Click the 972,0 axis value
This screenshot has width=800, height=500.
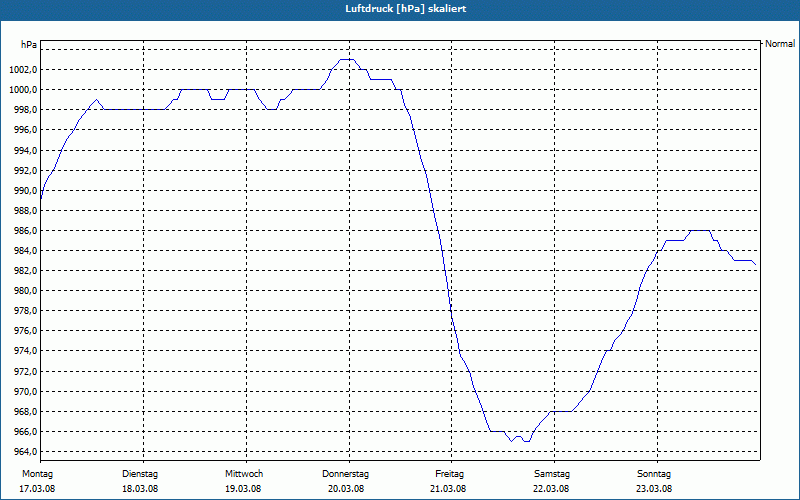click(x=25, y=371)
